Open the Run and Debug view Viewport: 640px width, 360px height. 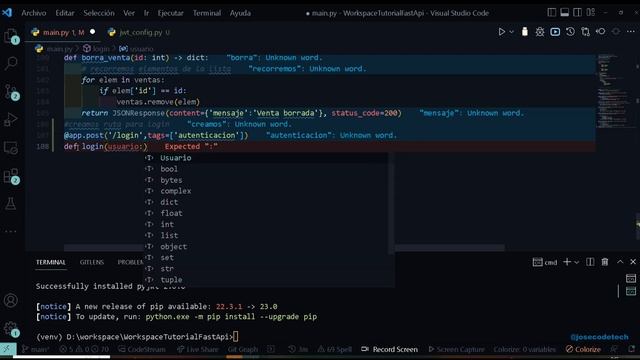pos(11,119)
